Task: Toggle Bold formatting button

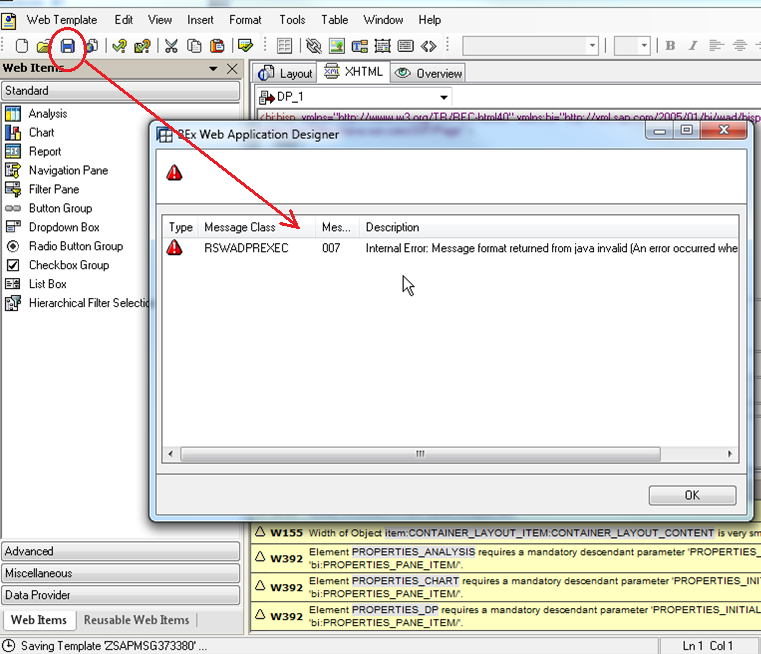Action: pos(670,46)
